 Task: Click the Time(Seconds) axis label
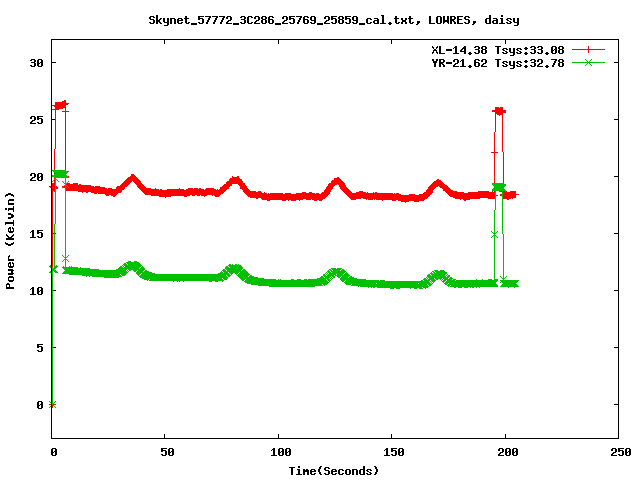[333, 471]
